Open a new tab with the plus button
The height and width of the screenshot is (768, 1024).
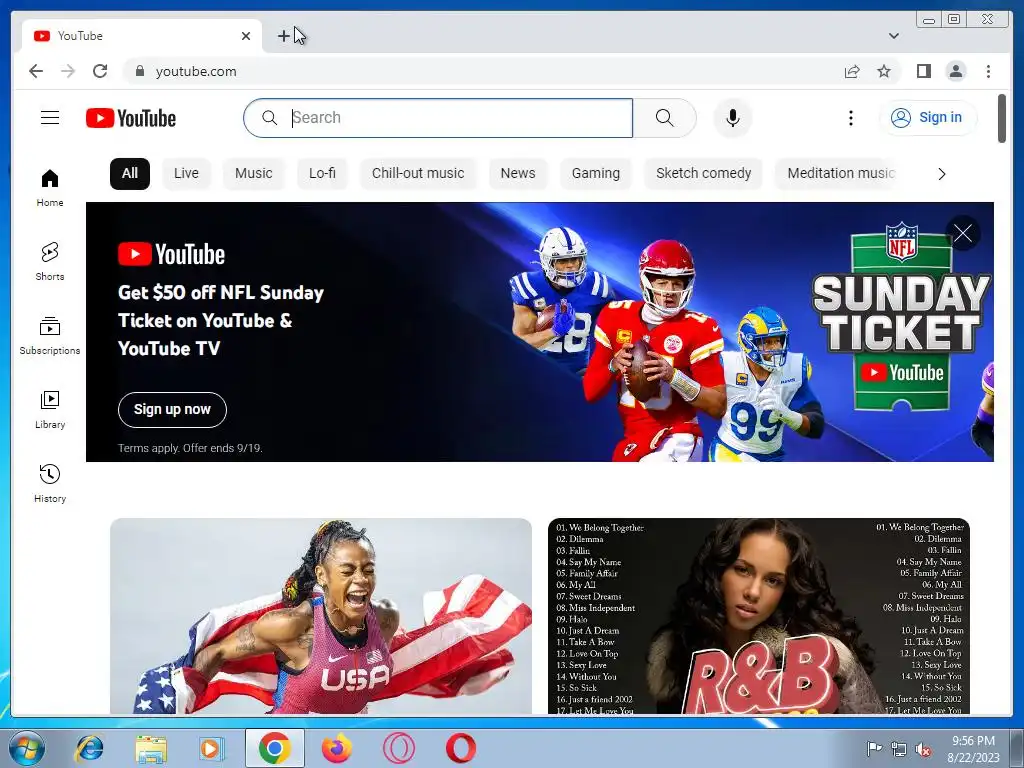click(x=283, y=36)
